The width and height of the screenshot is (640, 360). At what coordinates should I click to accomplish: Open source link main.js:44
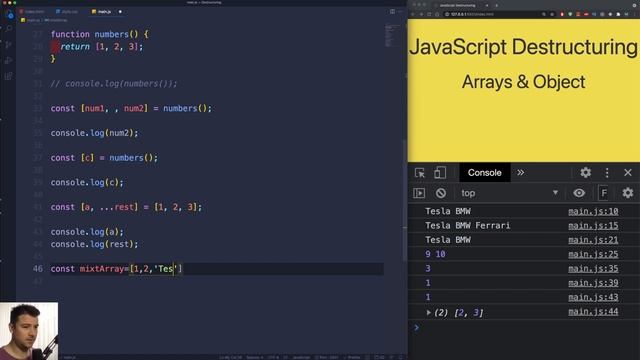point(593,312)
